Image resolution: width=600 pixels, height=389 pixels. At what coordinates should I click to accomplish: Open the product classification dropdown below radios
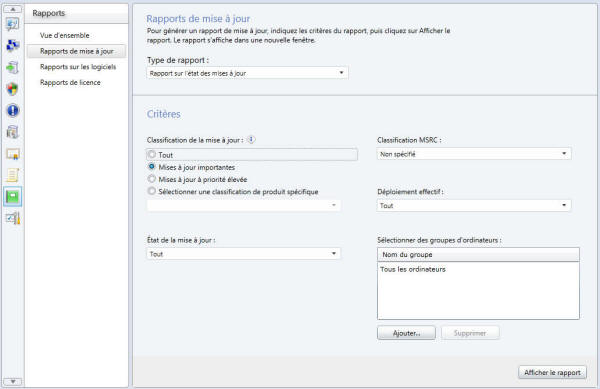click(243, 205)
